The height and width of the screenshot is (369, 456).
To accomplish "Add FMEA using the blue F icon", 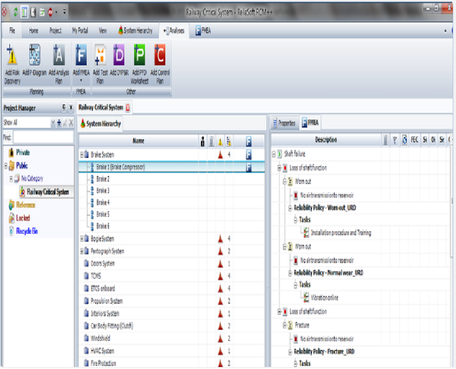I will point(81,63).
